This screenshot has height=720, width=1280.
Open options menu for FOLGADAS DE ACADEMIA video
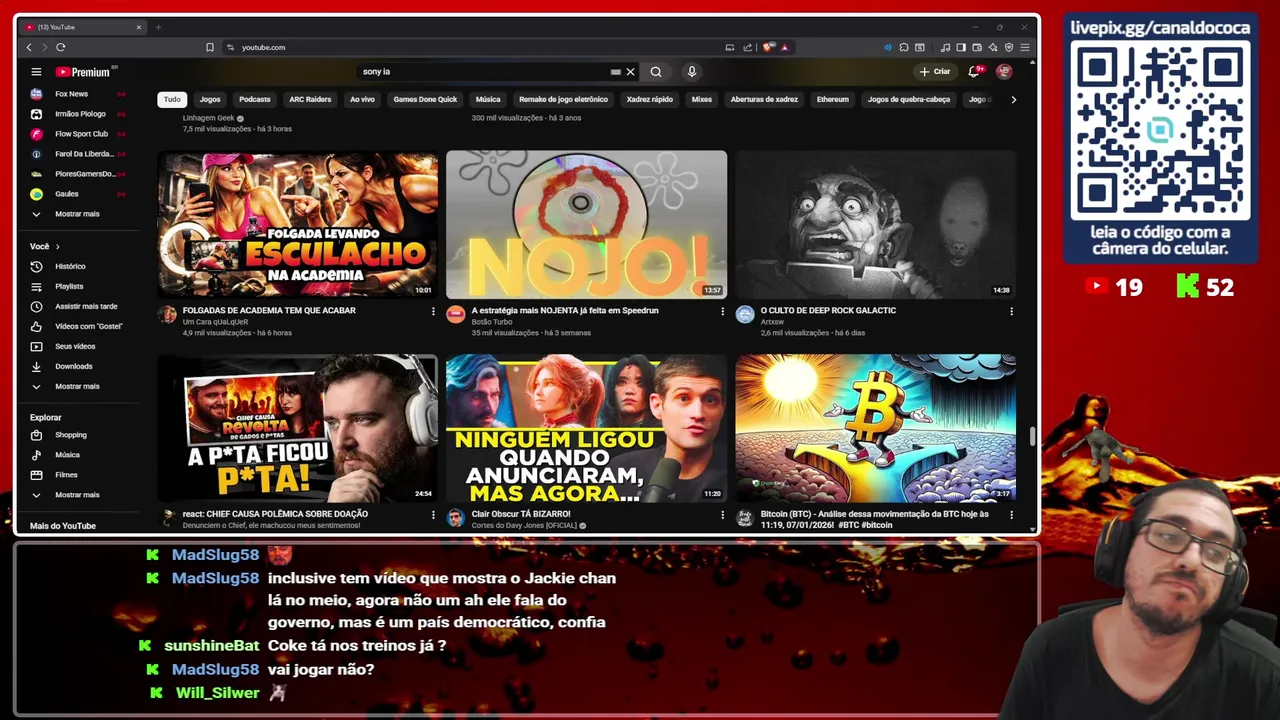coord(433,311)
